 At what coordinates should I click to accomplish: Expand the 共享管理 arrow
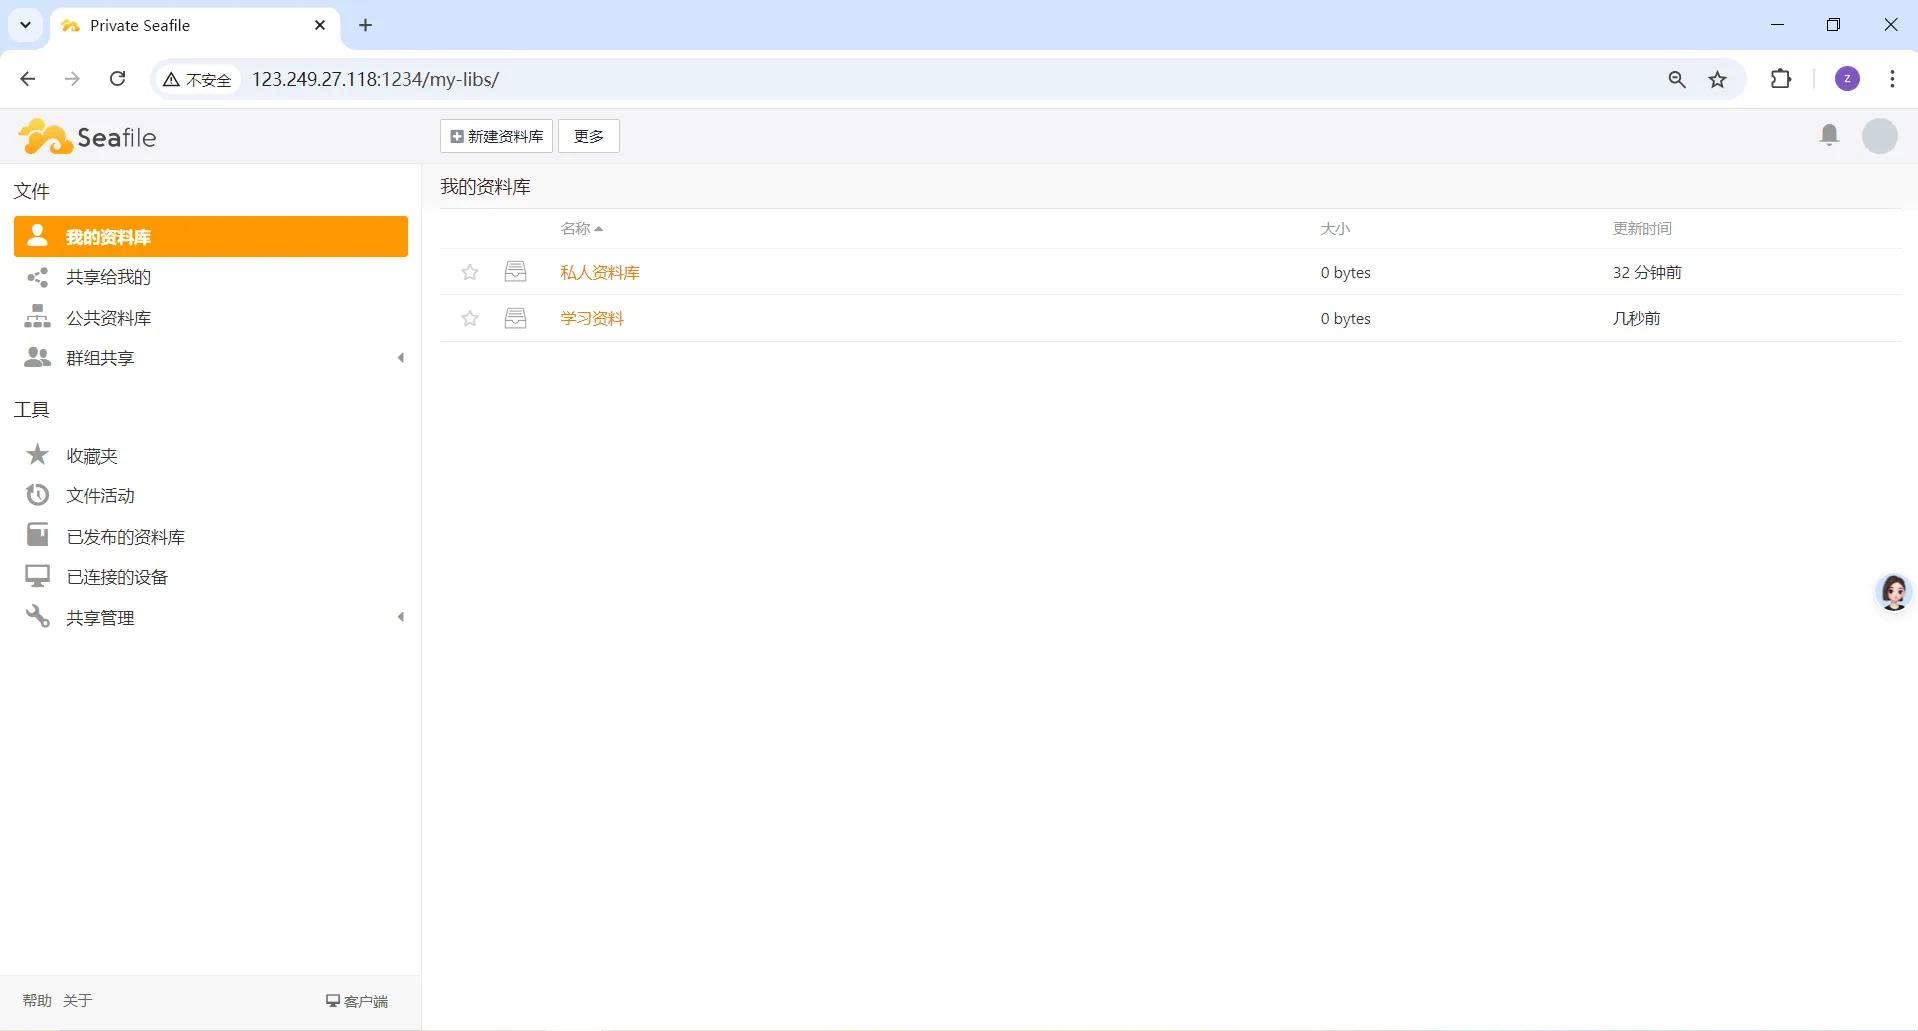pos(401,617)
